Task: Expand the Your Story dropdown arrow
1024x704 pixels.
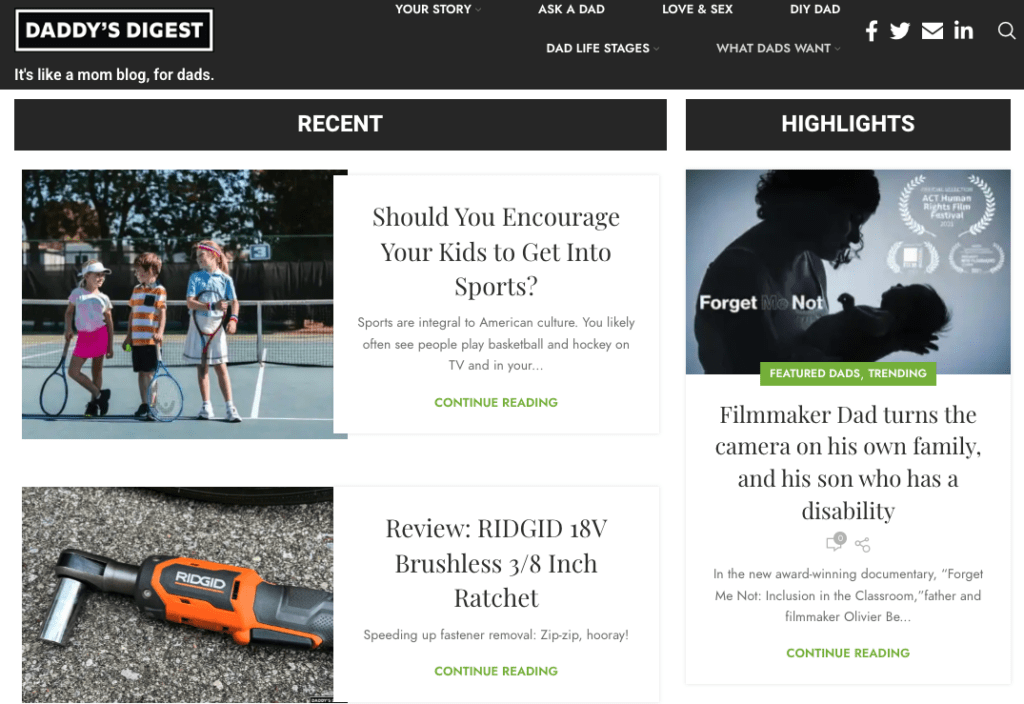Action: coord(478,10)
